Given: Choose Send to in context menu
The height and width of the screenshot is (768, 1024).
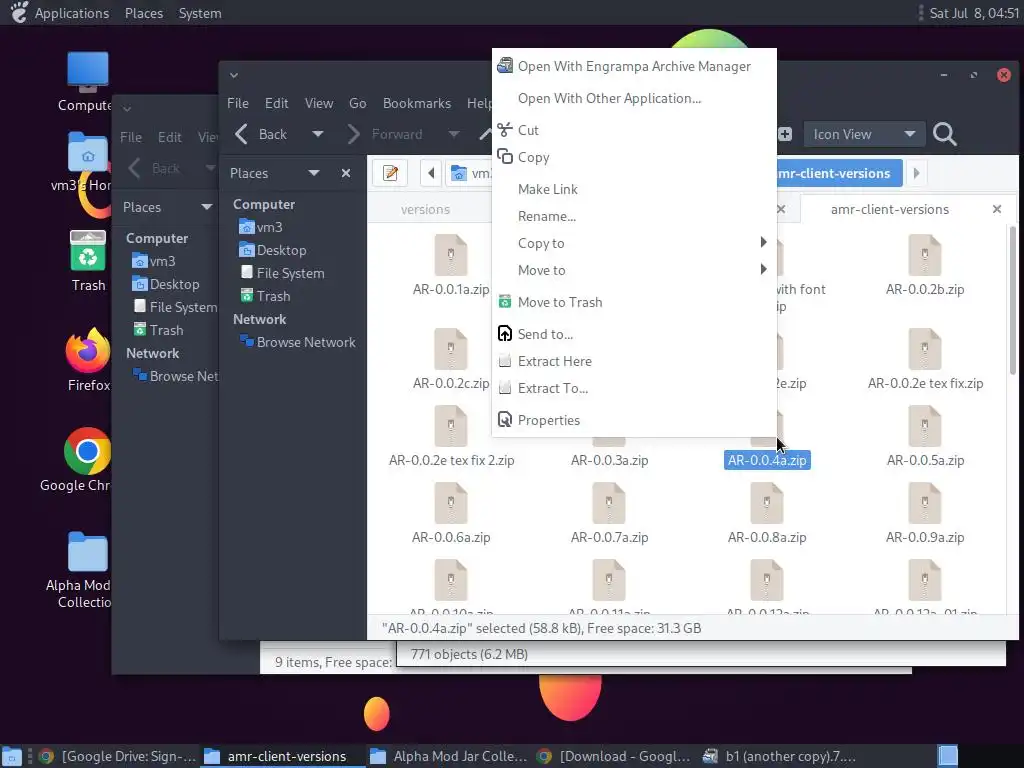Looking at the screenshot, I should [x=633, y=334].
